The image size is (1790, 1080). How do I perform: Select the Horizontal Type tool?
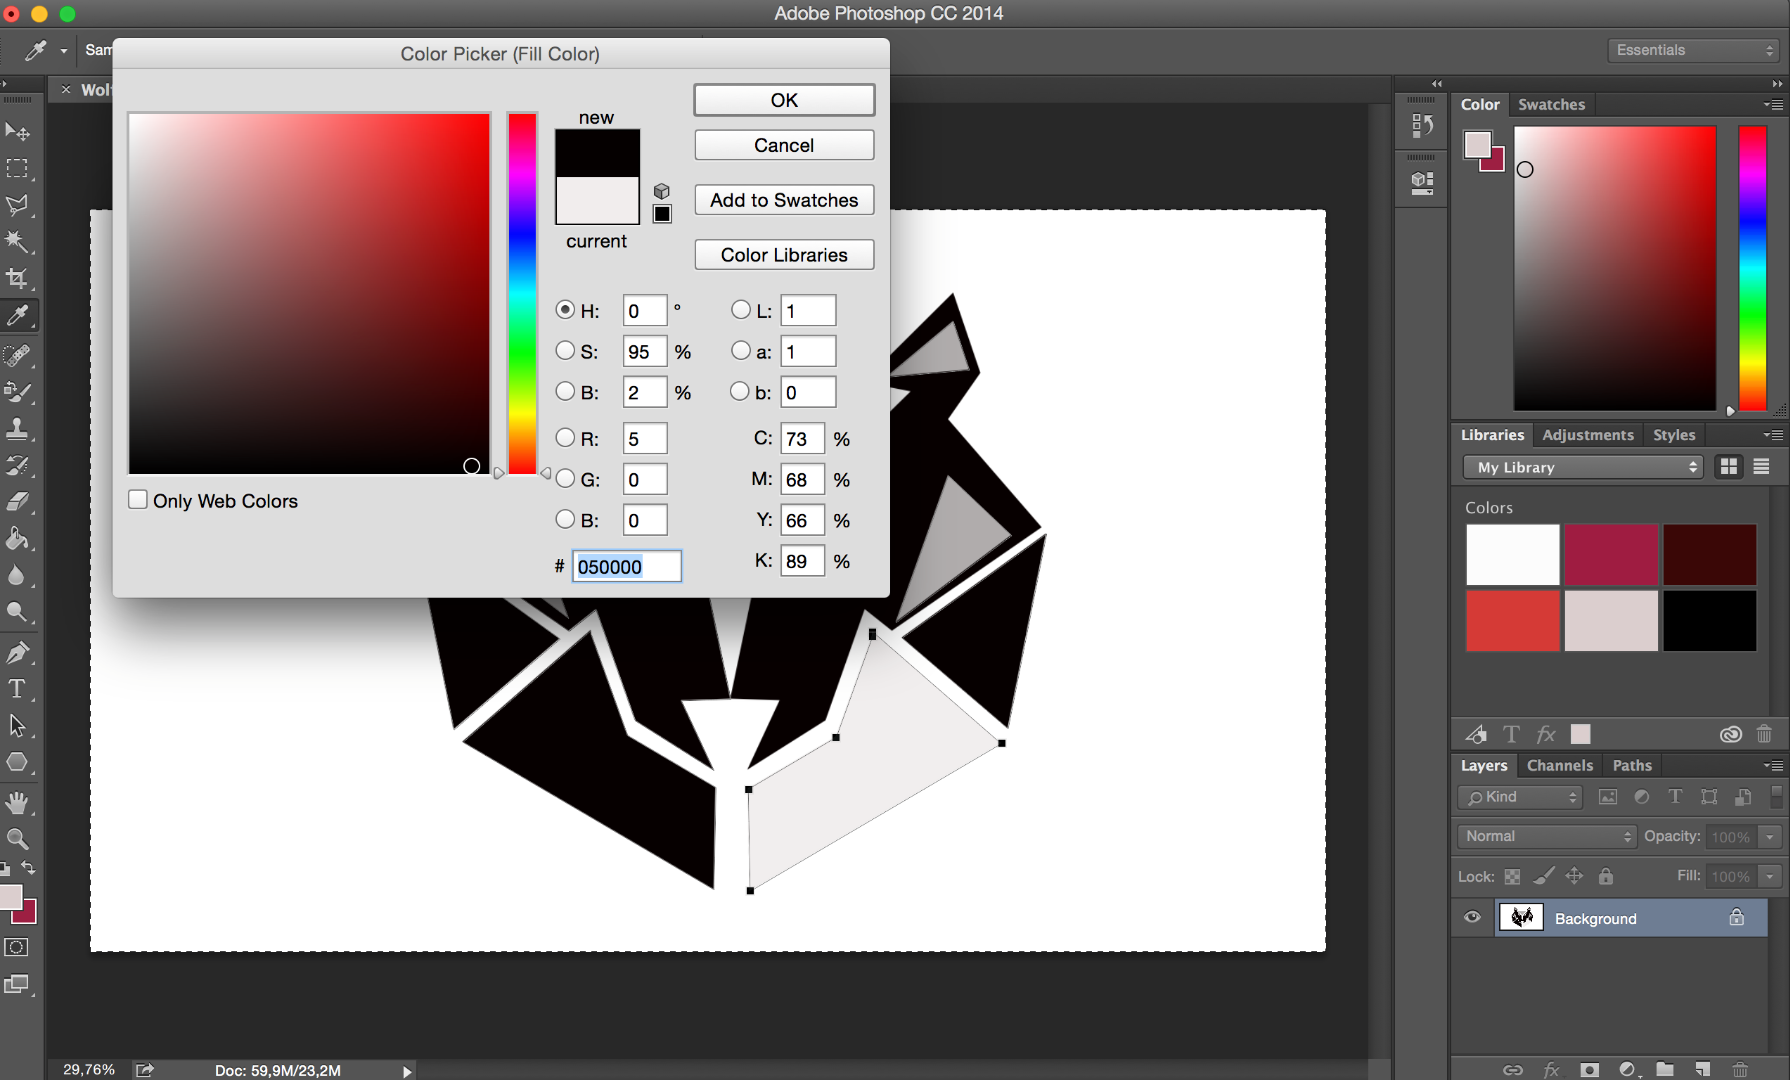tap(17, 689)
